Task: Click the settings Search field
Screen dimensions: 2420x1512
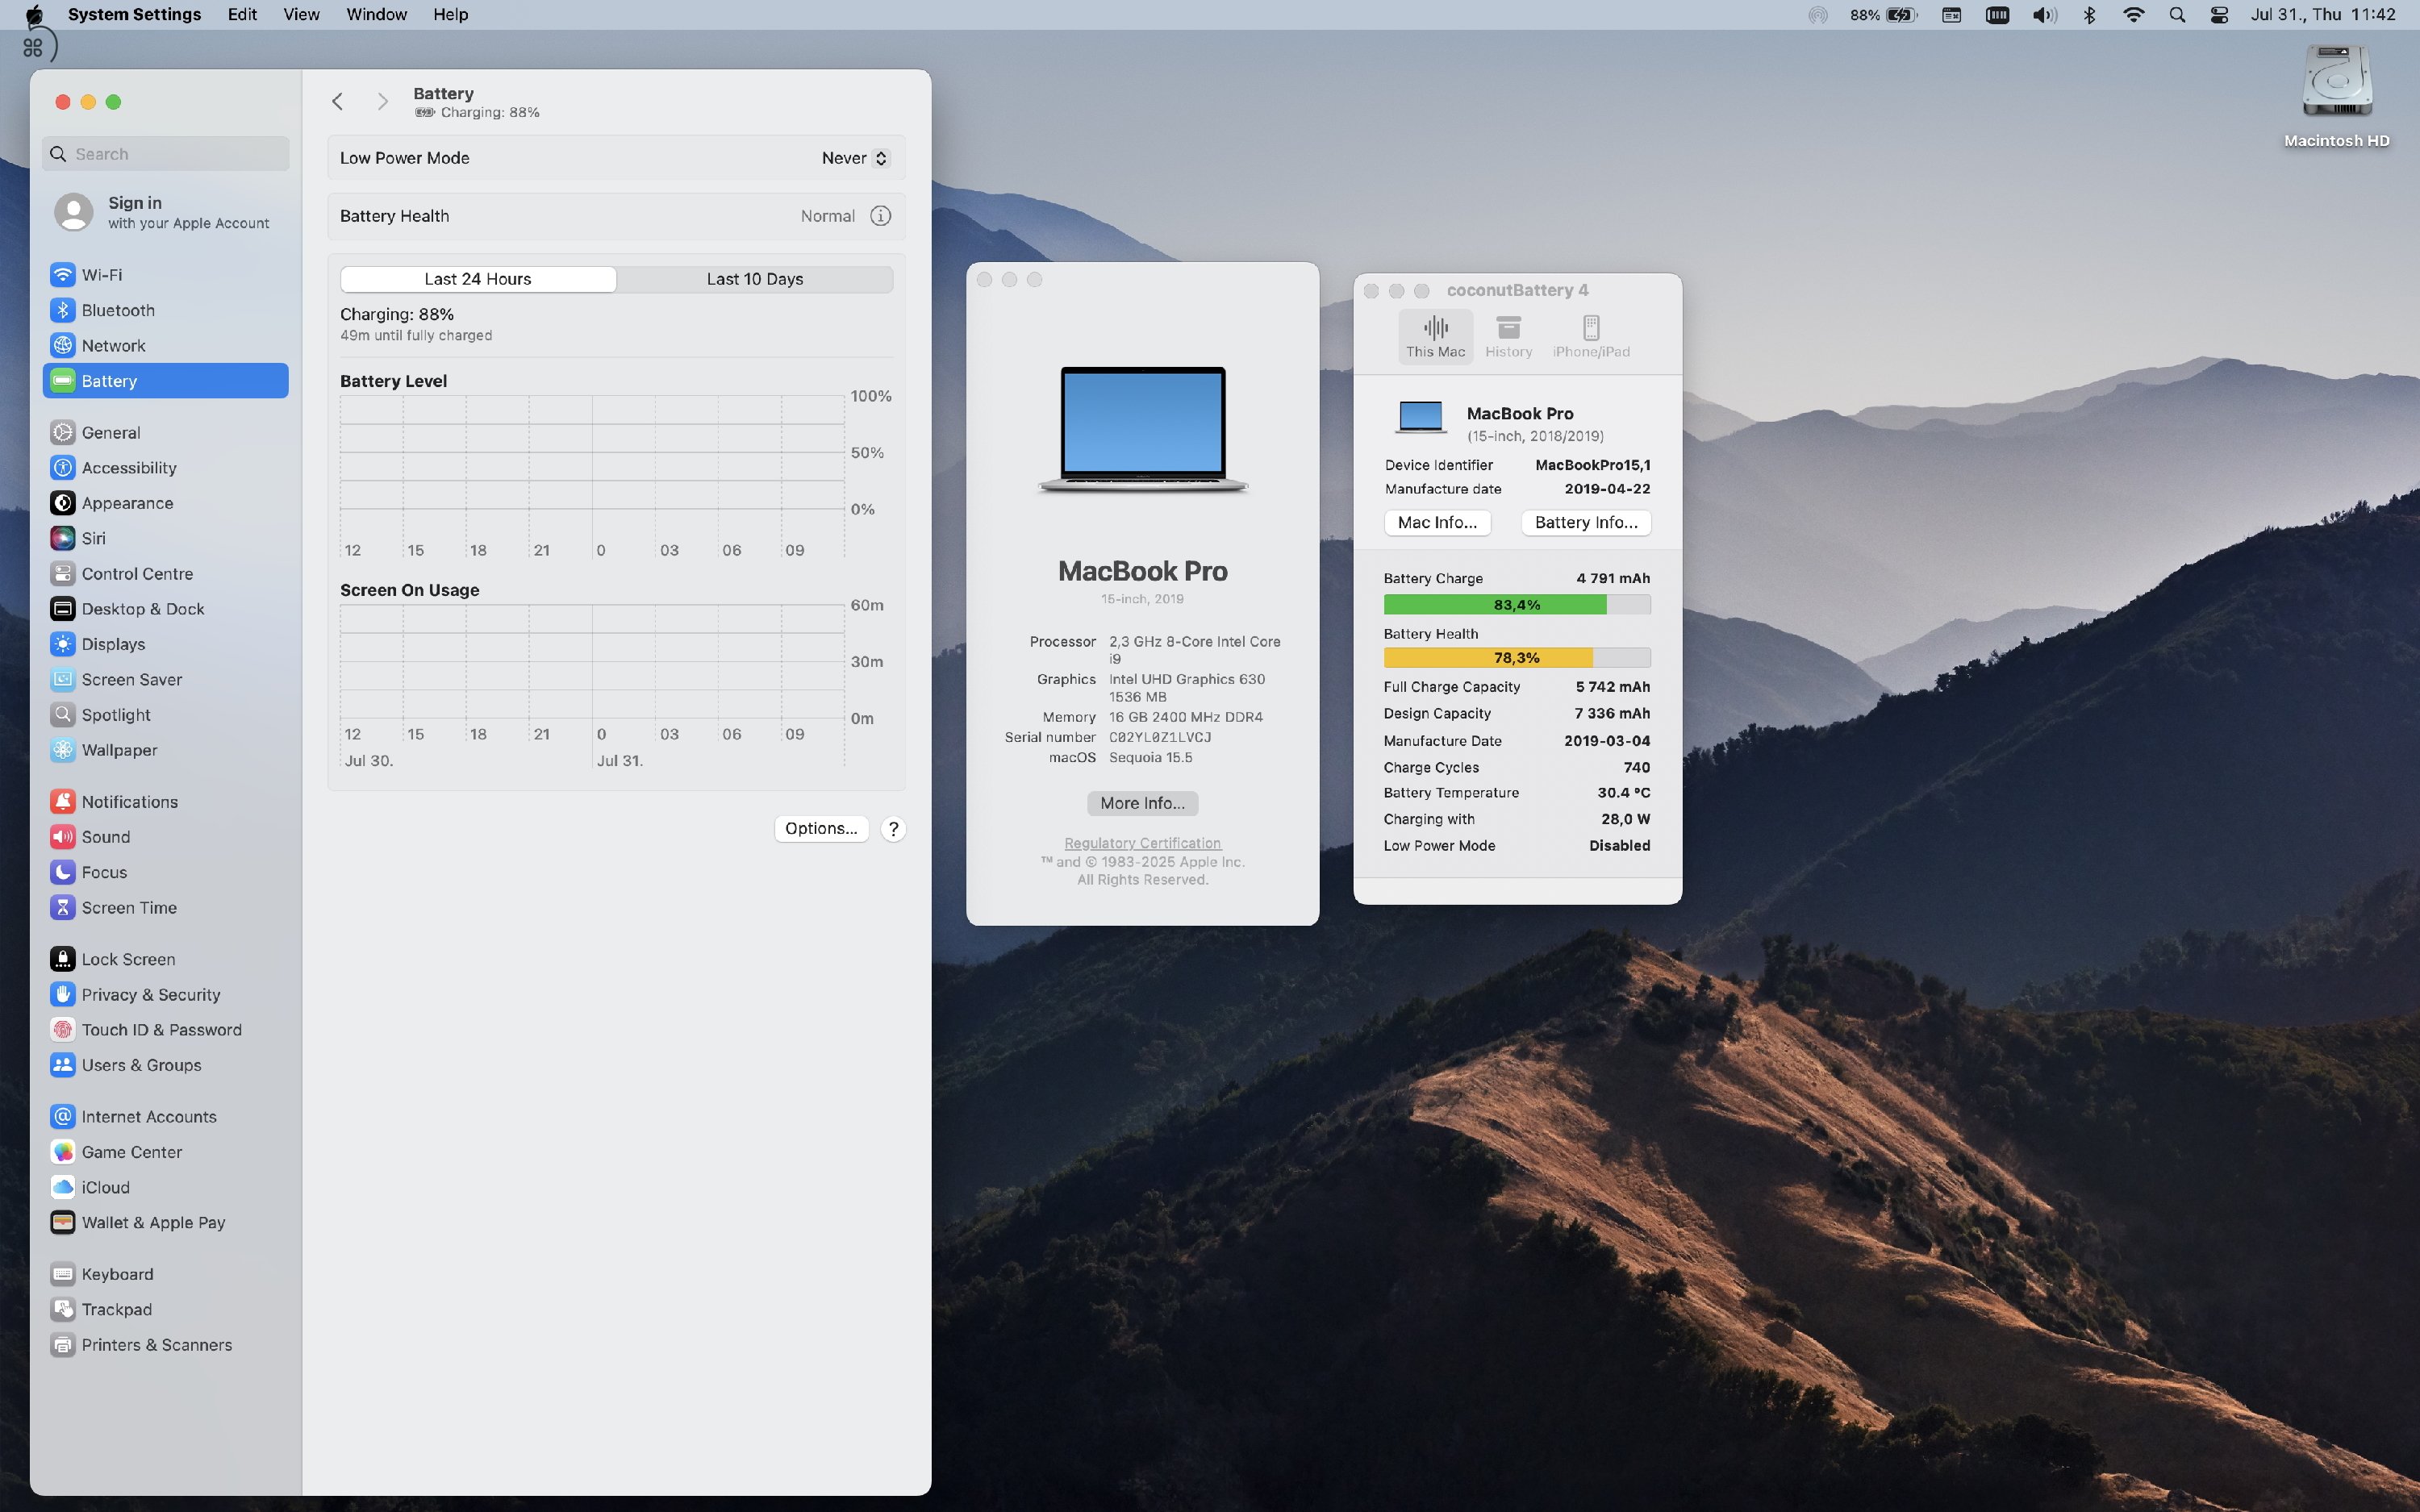Action: [166, 154]
